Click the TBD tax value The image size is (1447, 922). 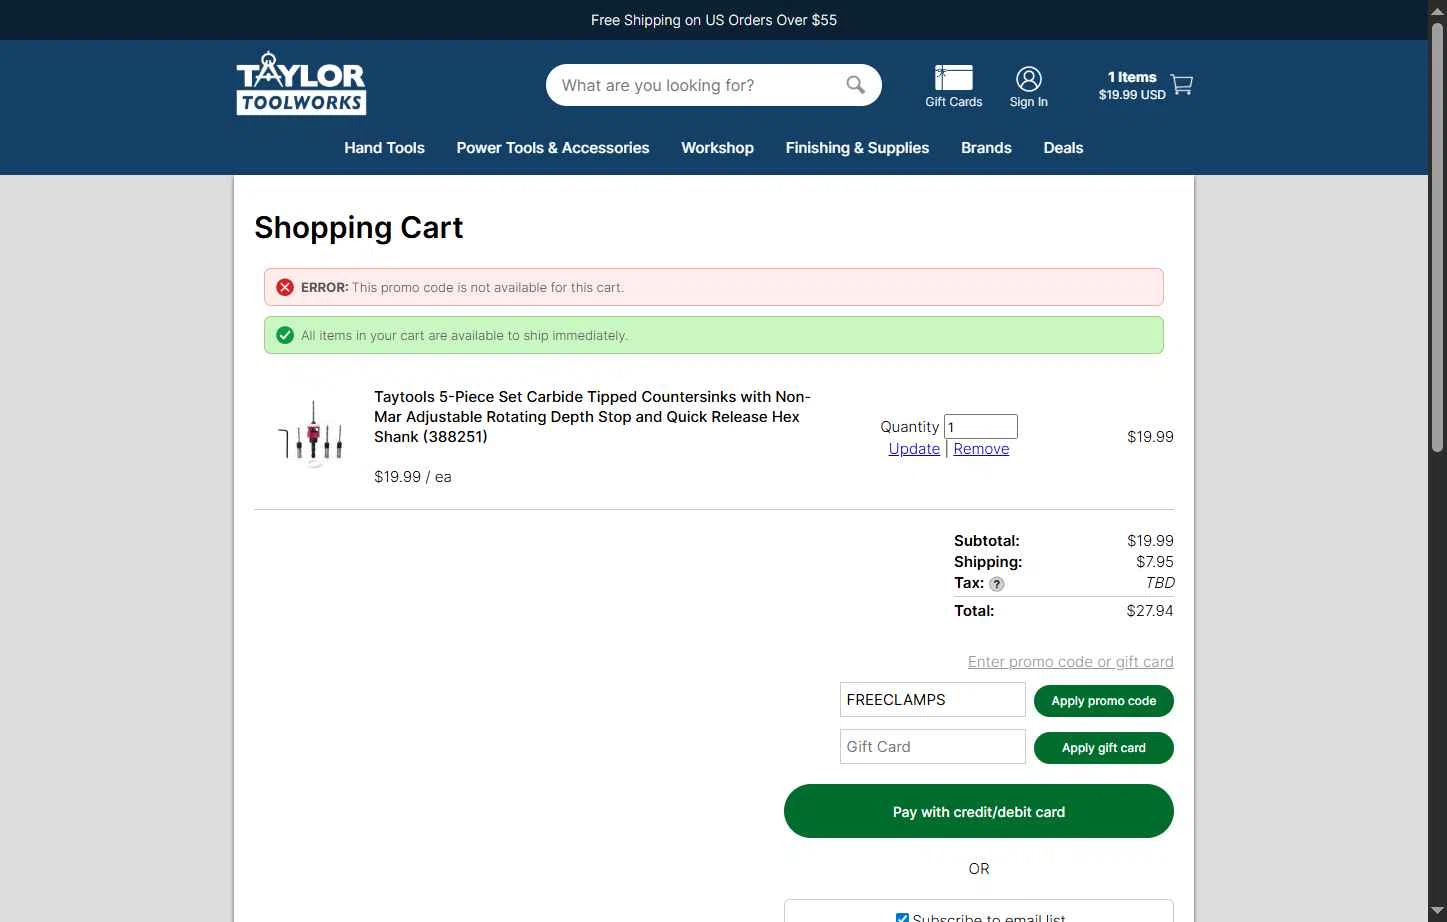(1160, 583)
